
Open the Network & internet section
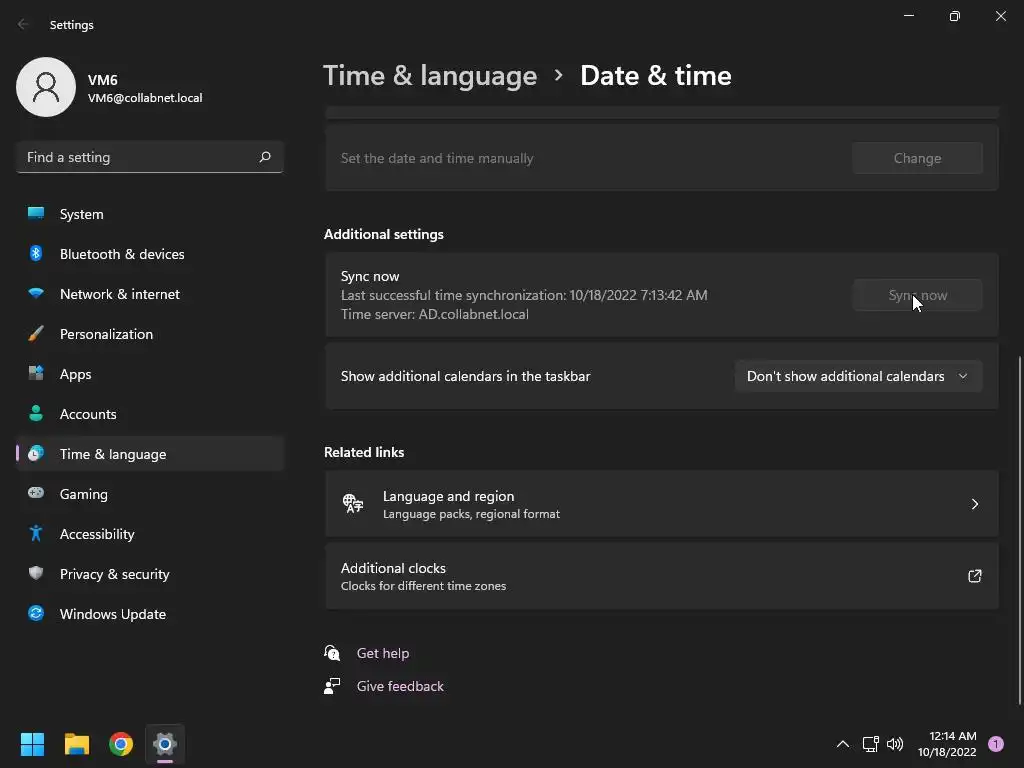(x=150, y=294)
